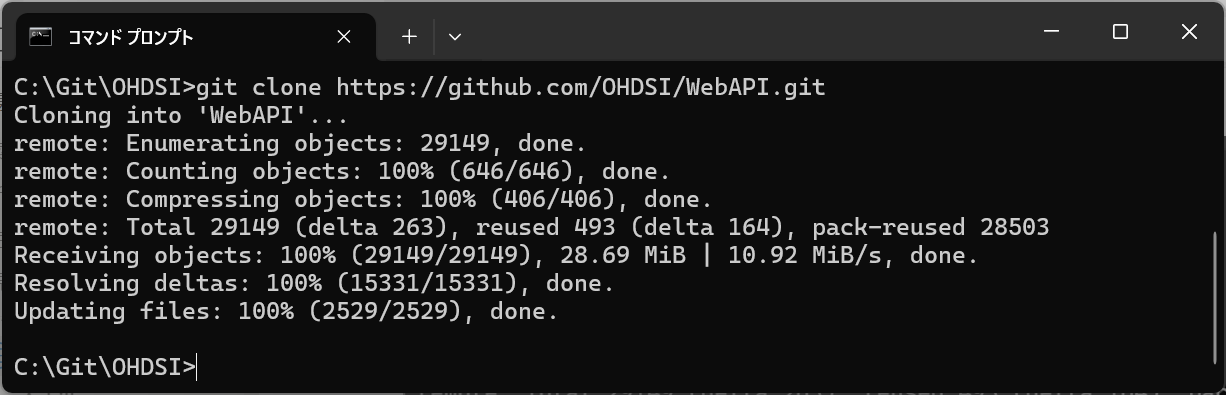
Task: Minimize the terminal window
Action: point(1051,33)
